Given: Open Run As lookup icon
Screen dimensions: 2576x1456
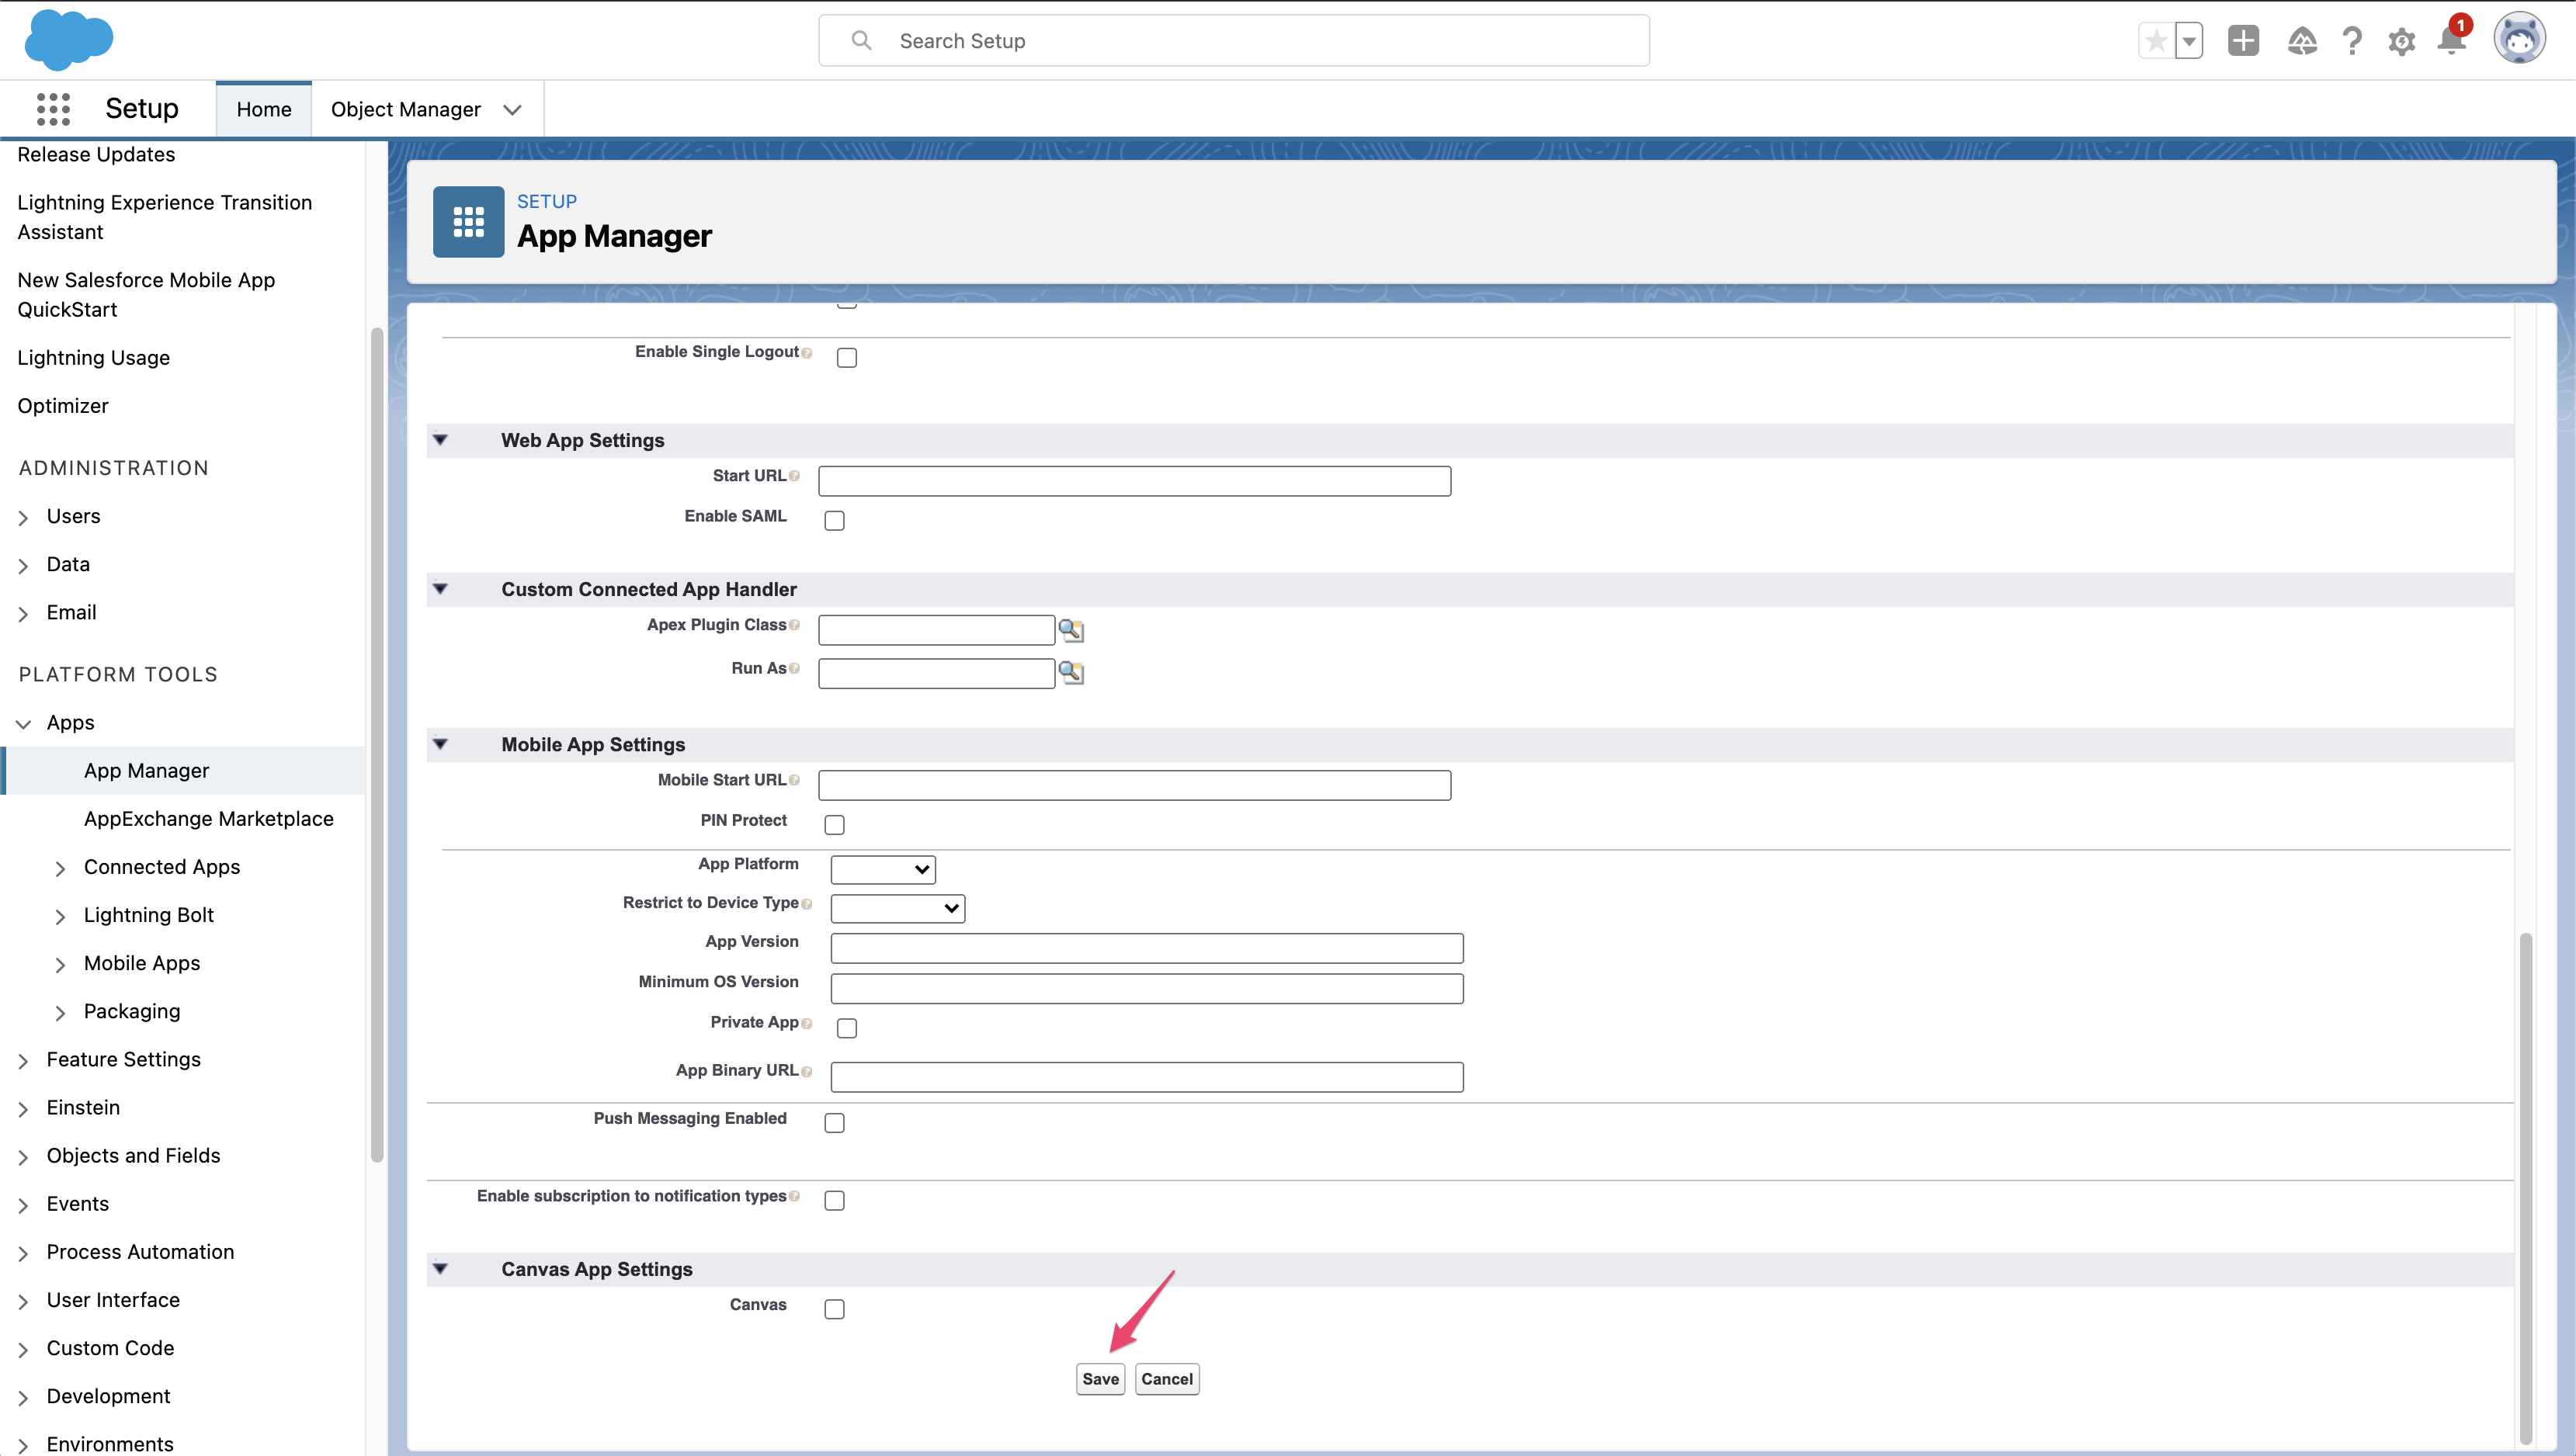Looking at the screenshot, I should 1071,673.
